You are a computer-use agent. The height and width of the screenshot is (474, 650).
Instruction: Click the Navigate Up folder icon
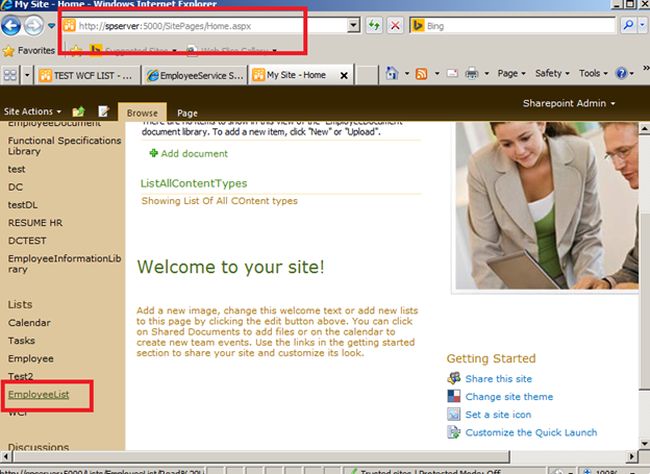[x=78, y=111]
